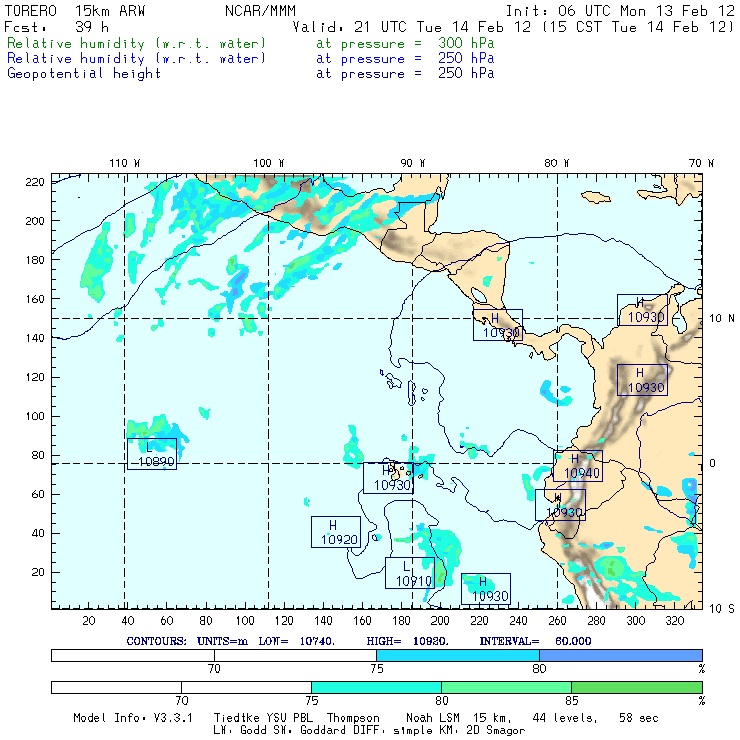Click the 'Fcst: 39 h' forecast hour text
Viewport: 740px width, 740px height.
56,27
